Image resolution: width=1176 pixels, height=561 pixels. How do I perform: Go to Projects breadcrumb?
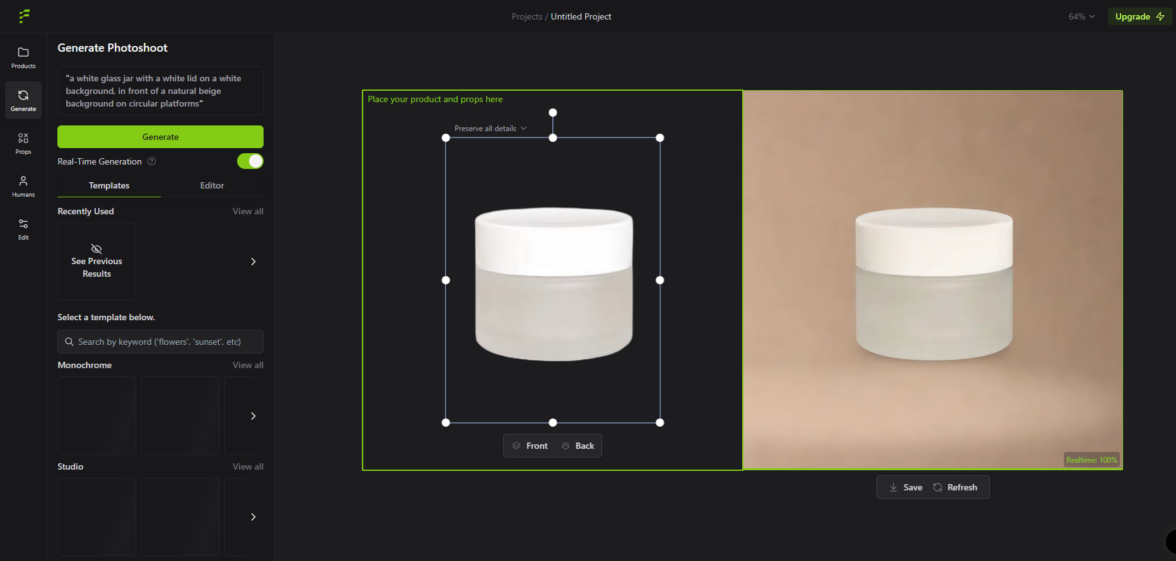click(526, 16)
